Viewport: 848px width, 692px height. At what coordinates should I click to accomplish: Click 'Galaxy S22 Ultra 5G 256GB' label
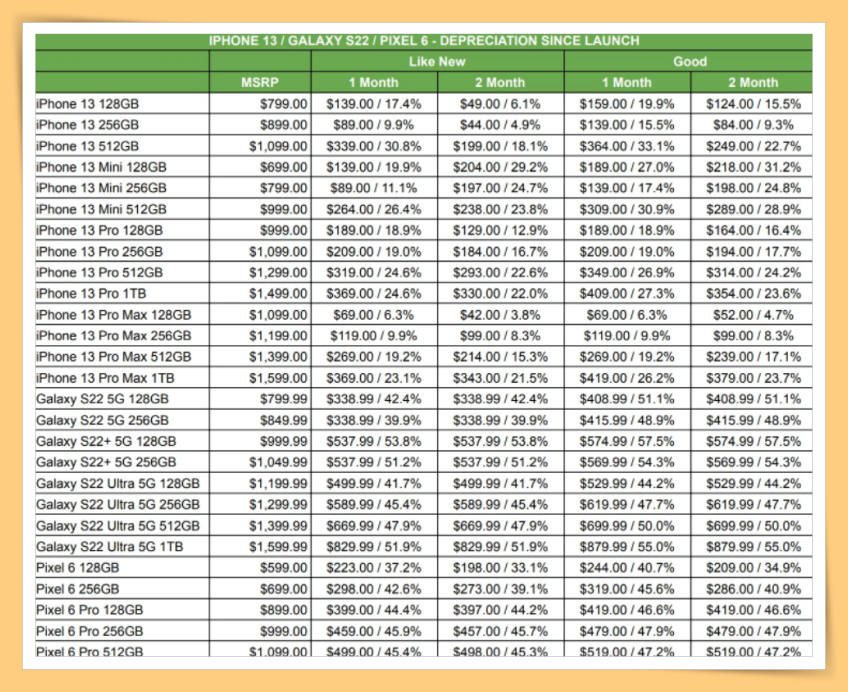click(118, 505)
